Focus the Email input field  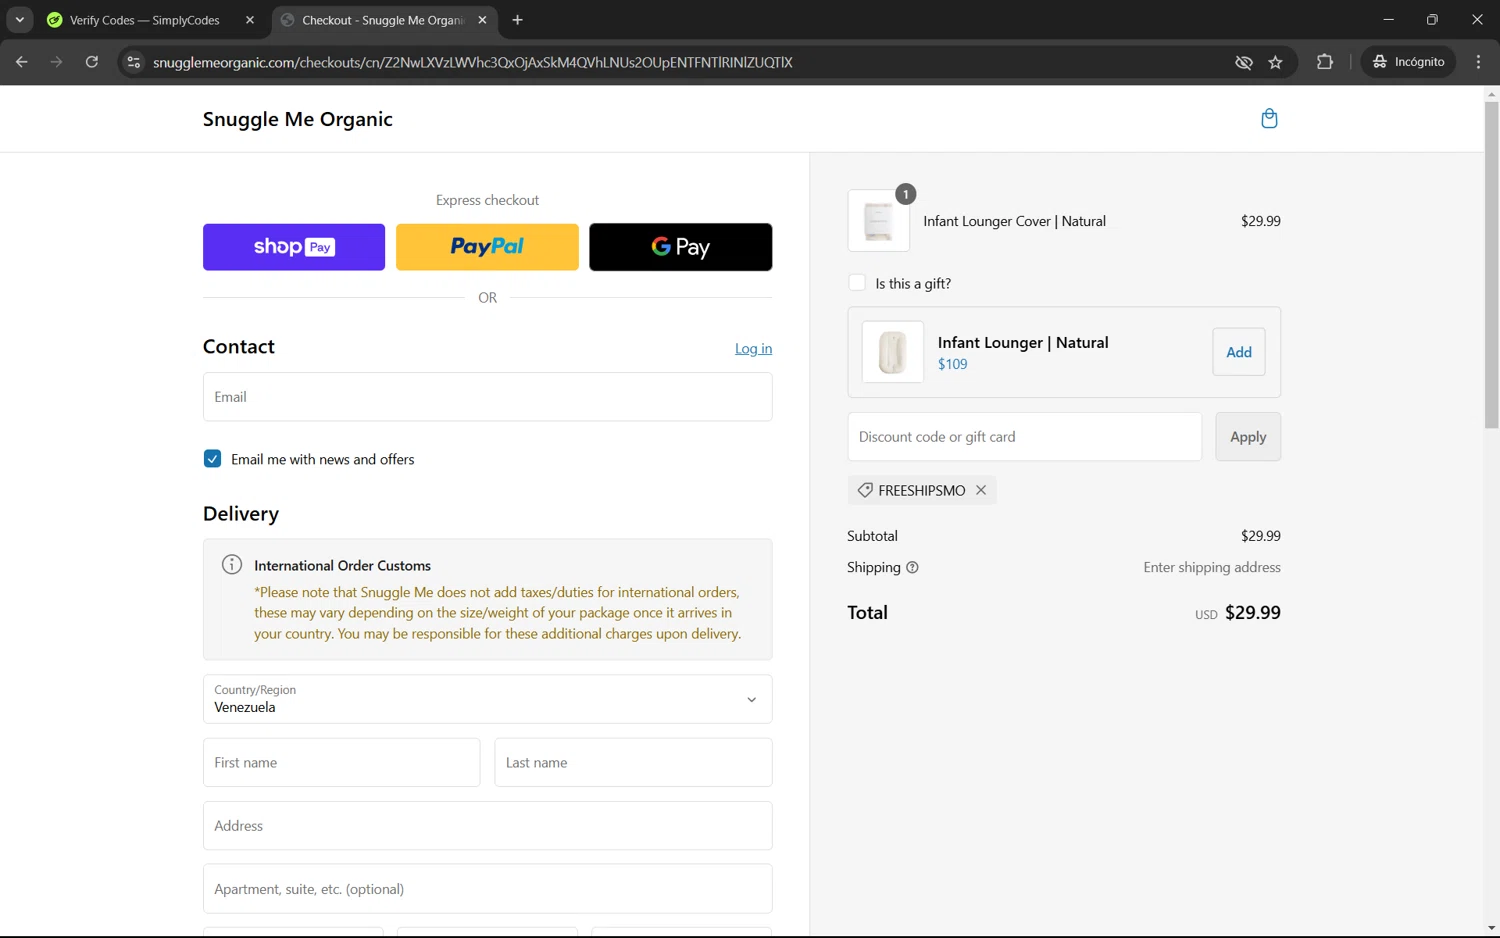[x=487, y=397]
